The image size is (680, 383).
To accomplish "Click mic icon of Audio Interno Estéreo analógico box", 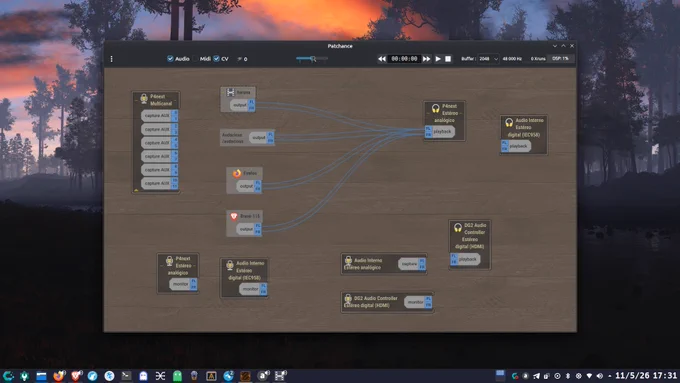I will click(348, 261).
